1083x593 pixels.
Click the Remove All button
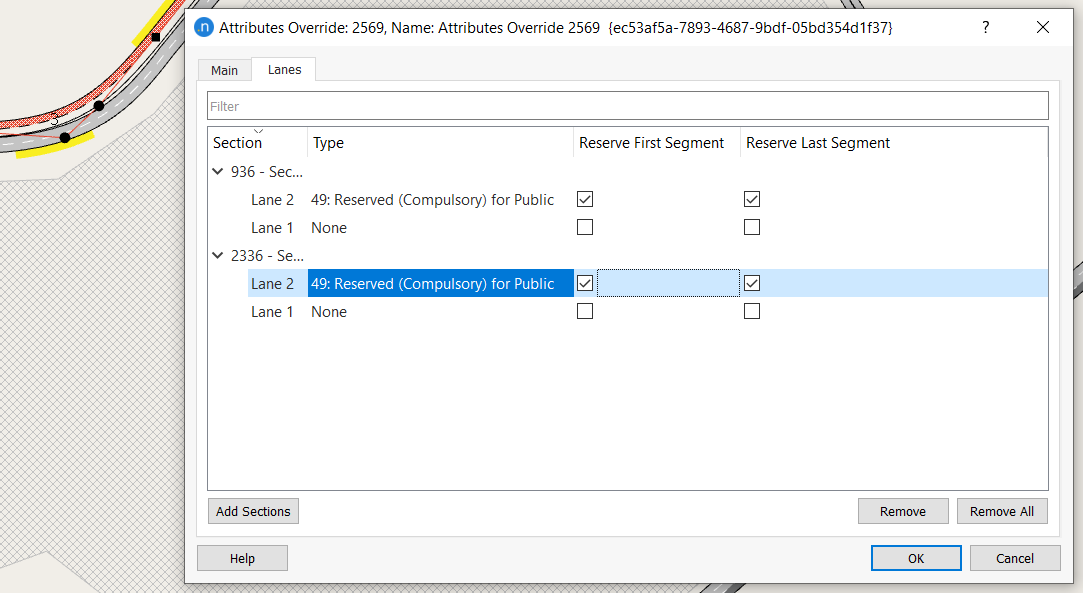pos(1001,511)
